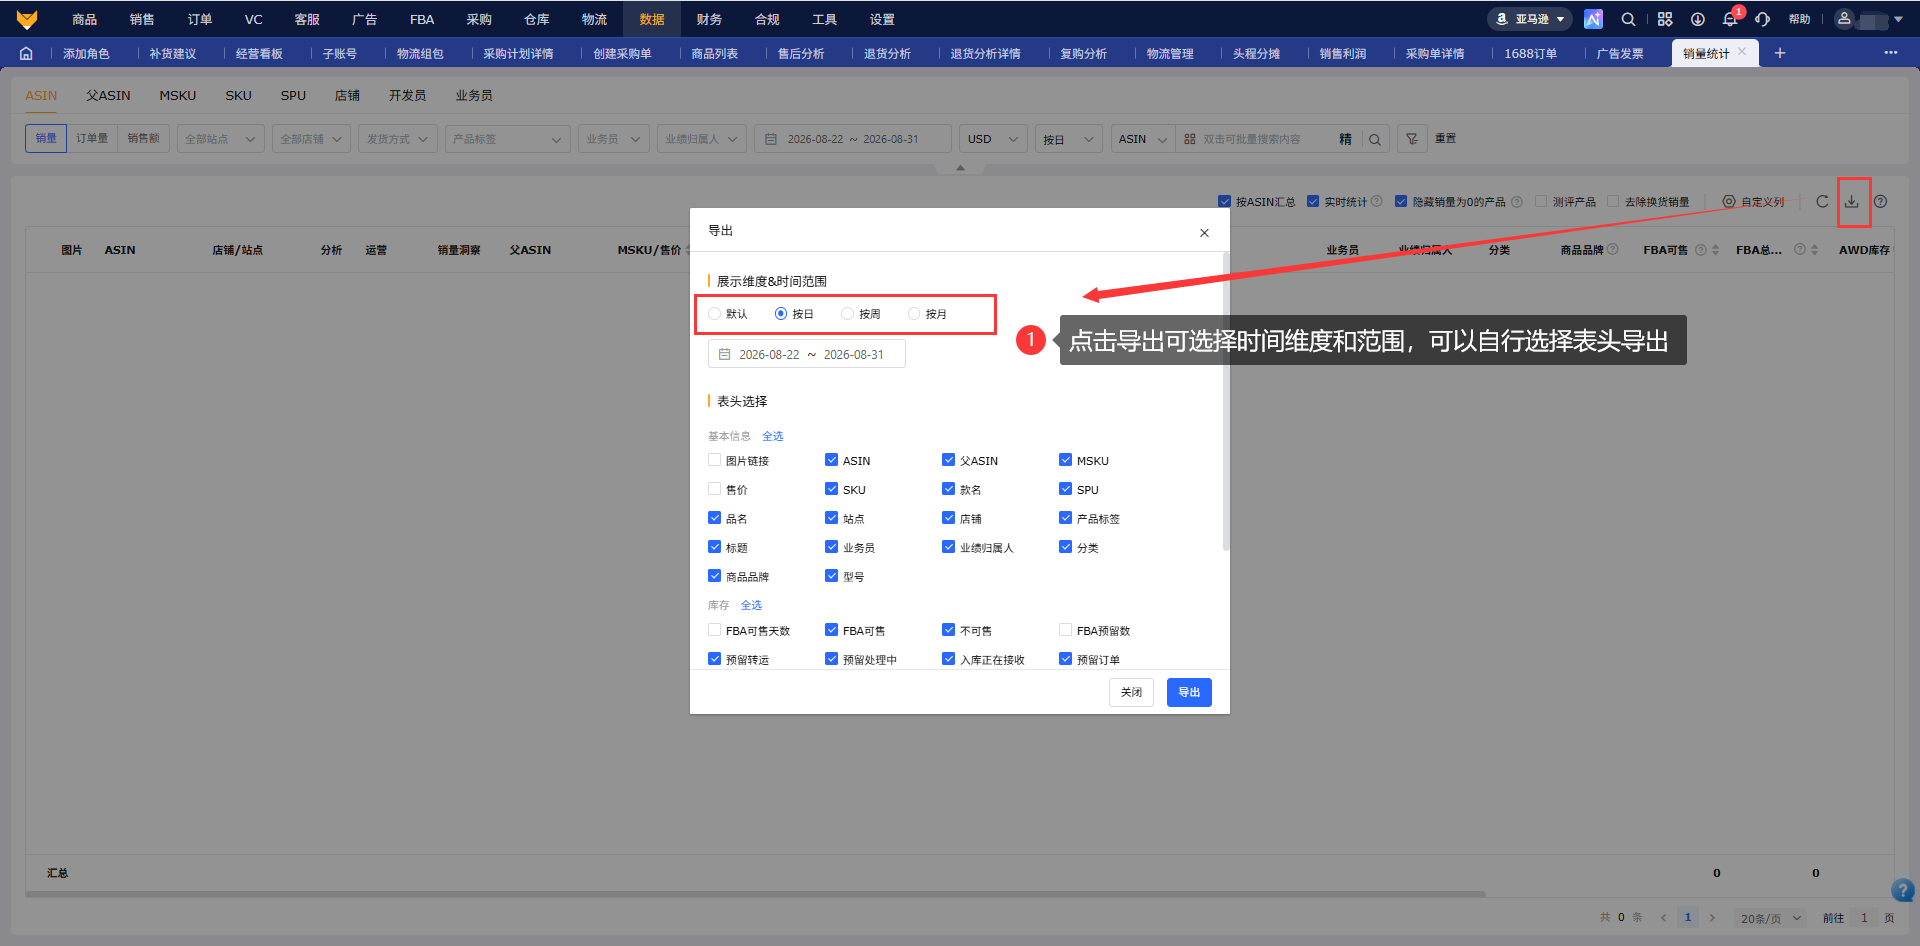Expand the 全部站点 dropdown

pos(221,139)
